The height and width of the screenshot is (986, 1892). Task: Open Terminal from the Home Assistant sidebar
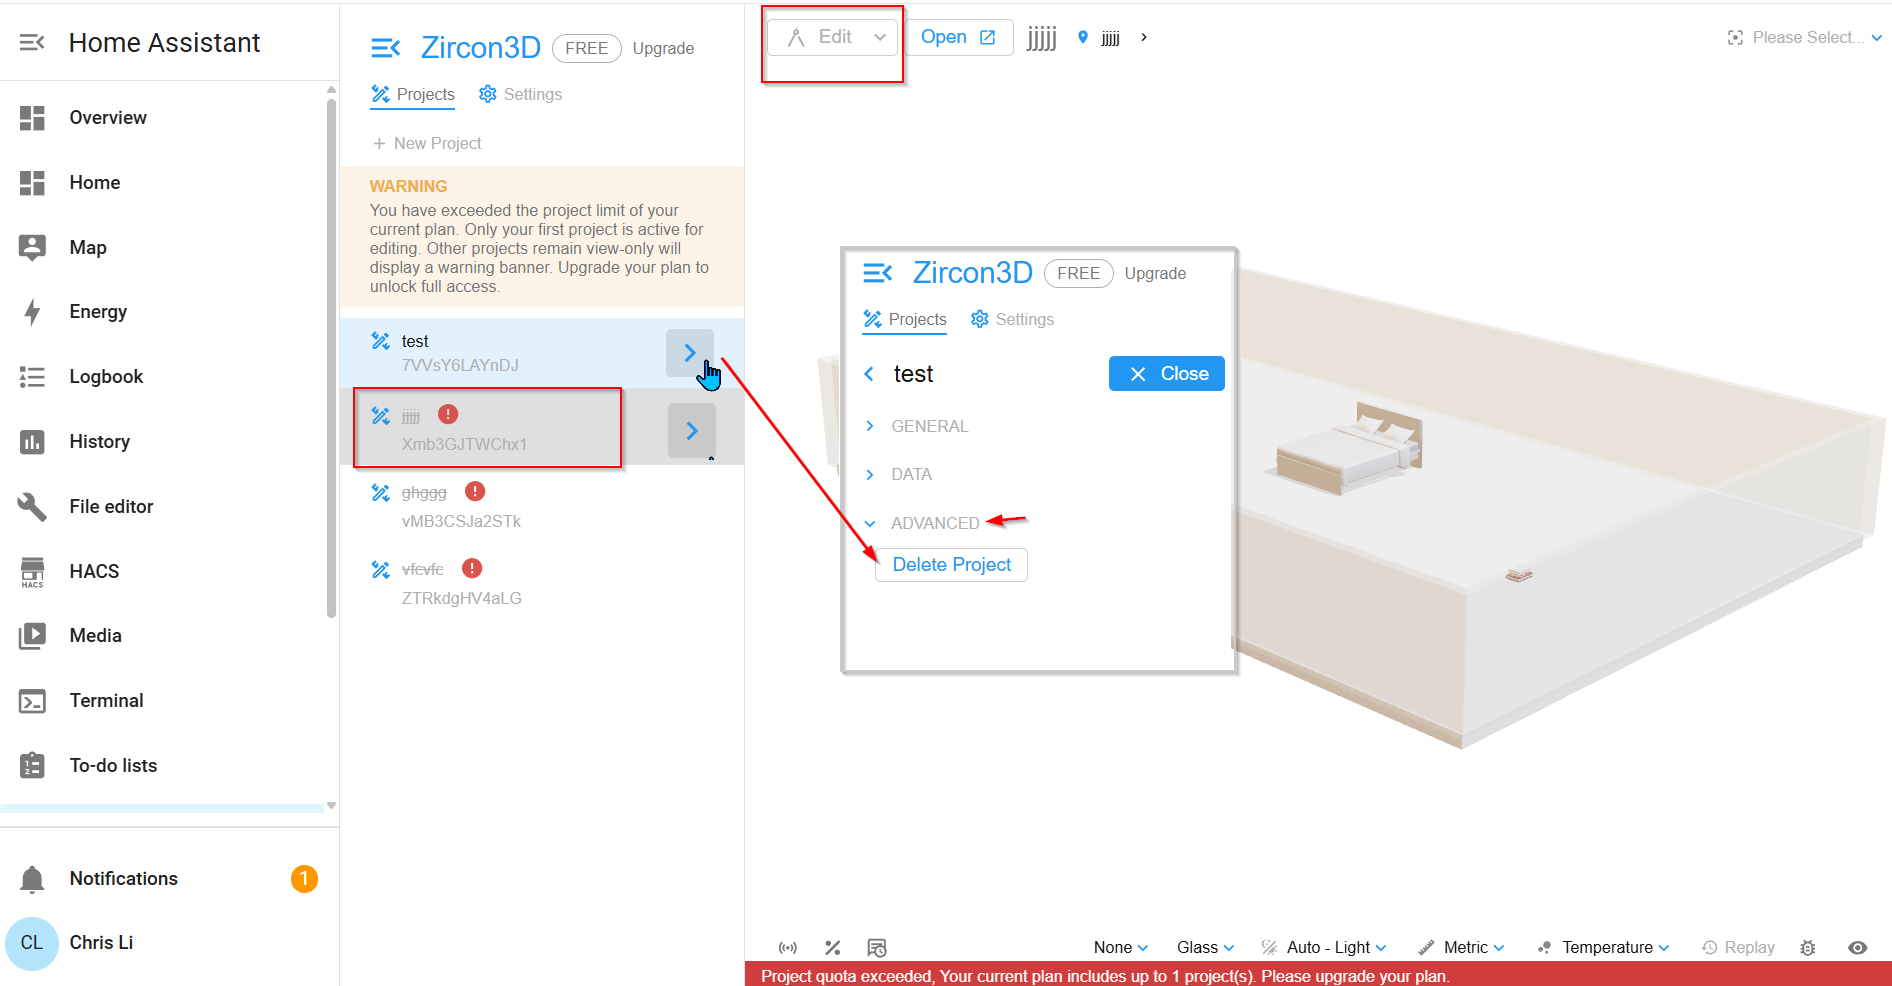coord(106,700)
